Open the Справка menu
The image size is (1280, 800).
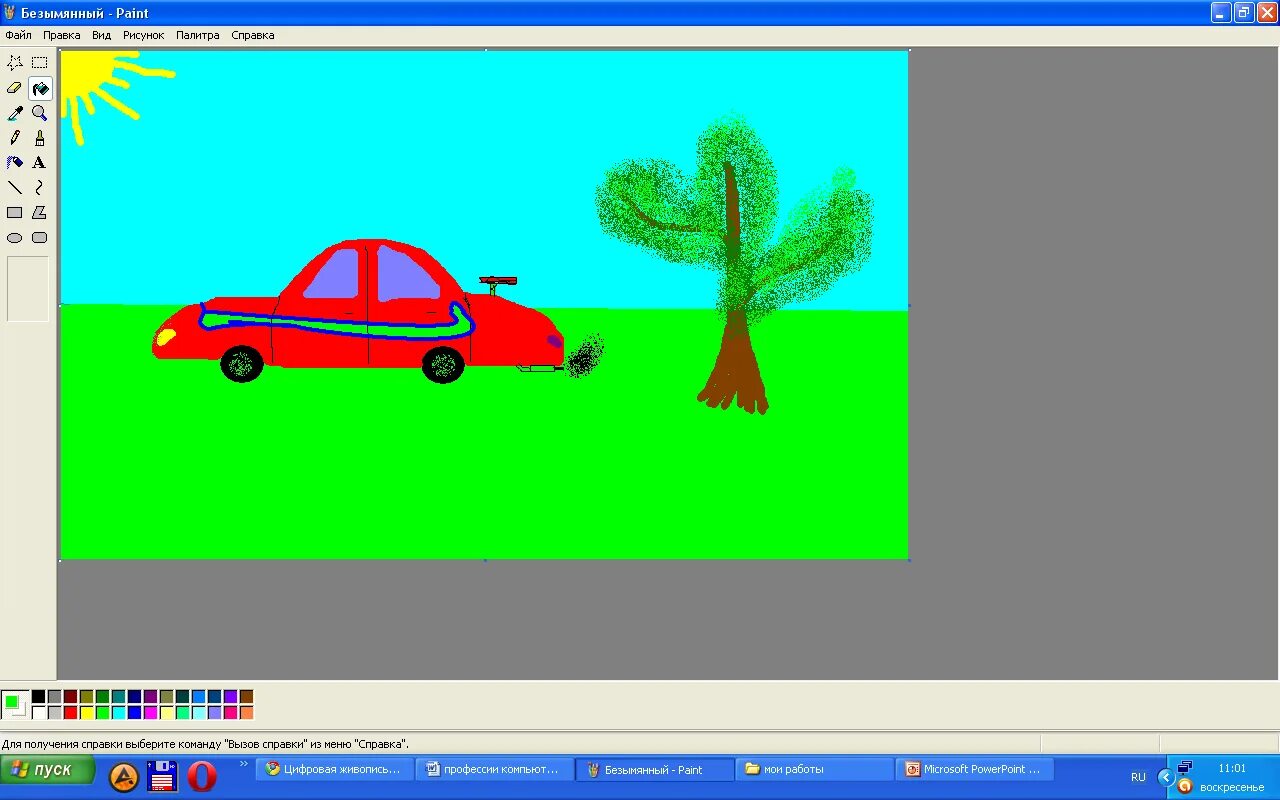[253, 35]
